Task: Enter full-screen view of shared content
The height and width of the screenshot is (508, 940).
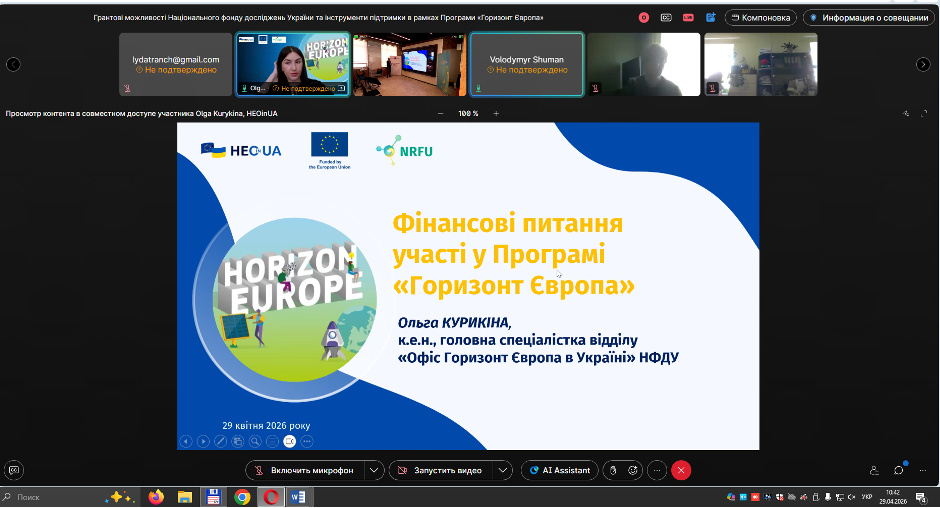Action: (927, 113)
